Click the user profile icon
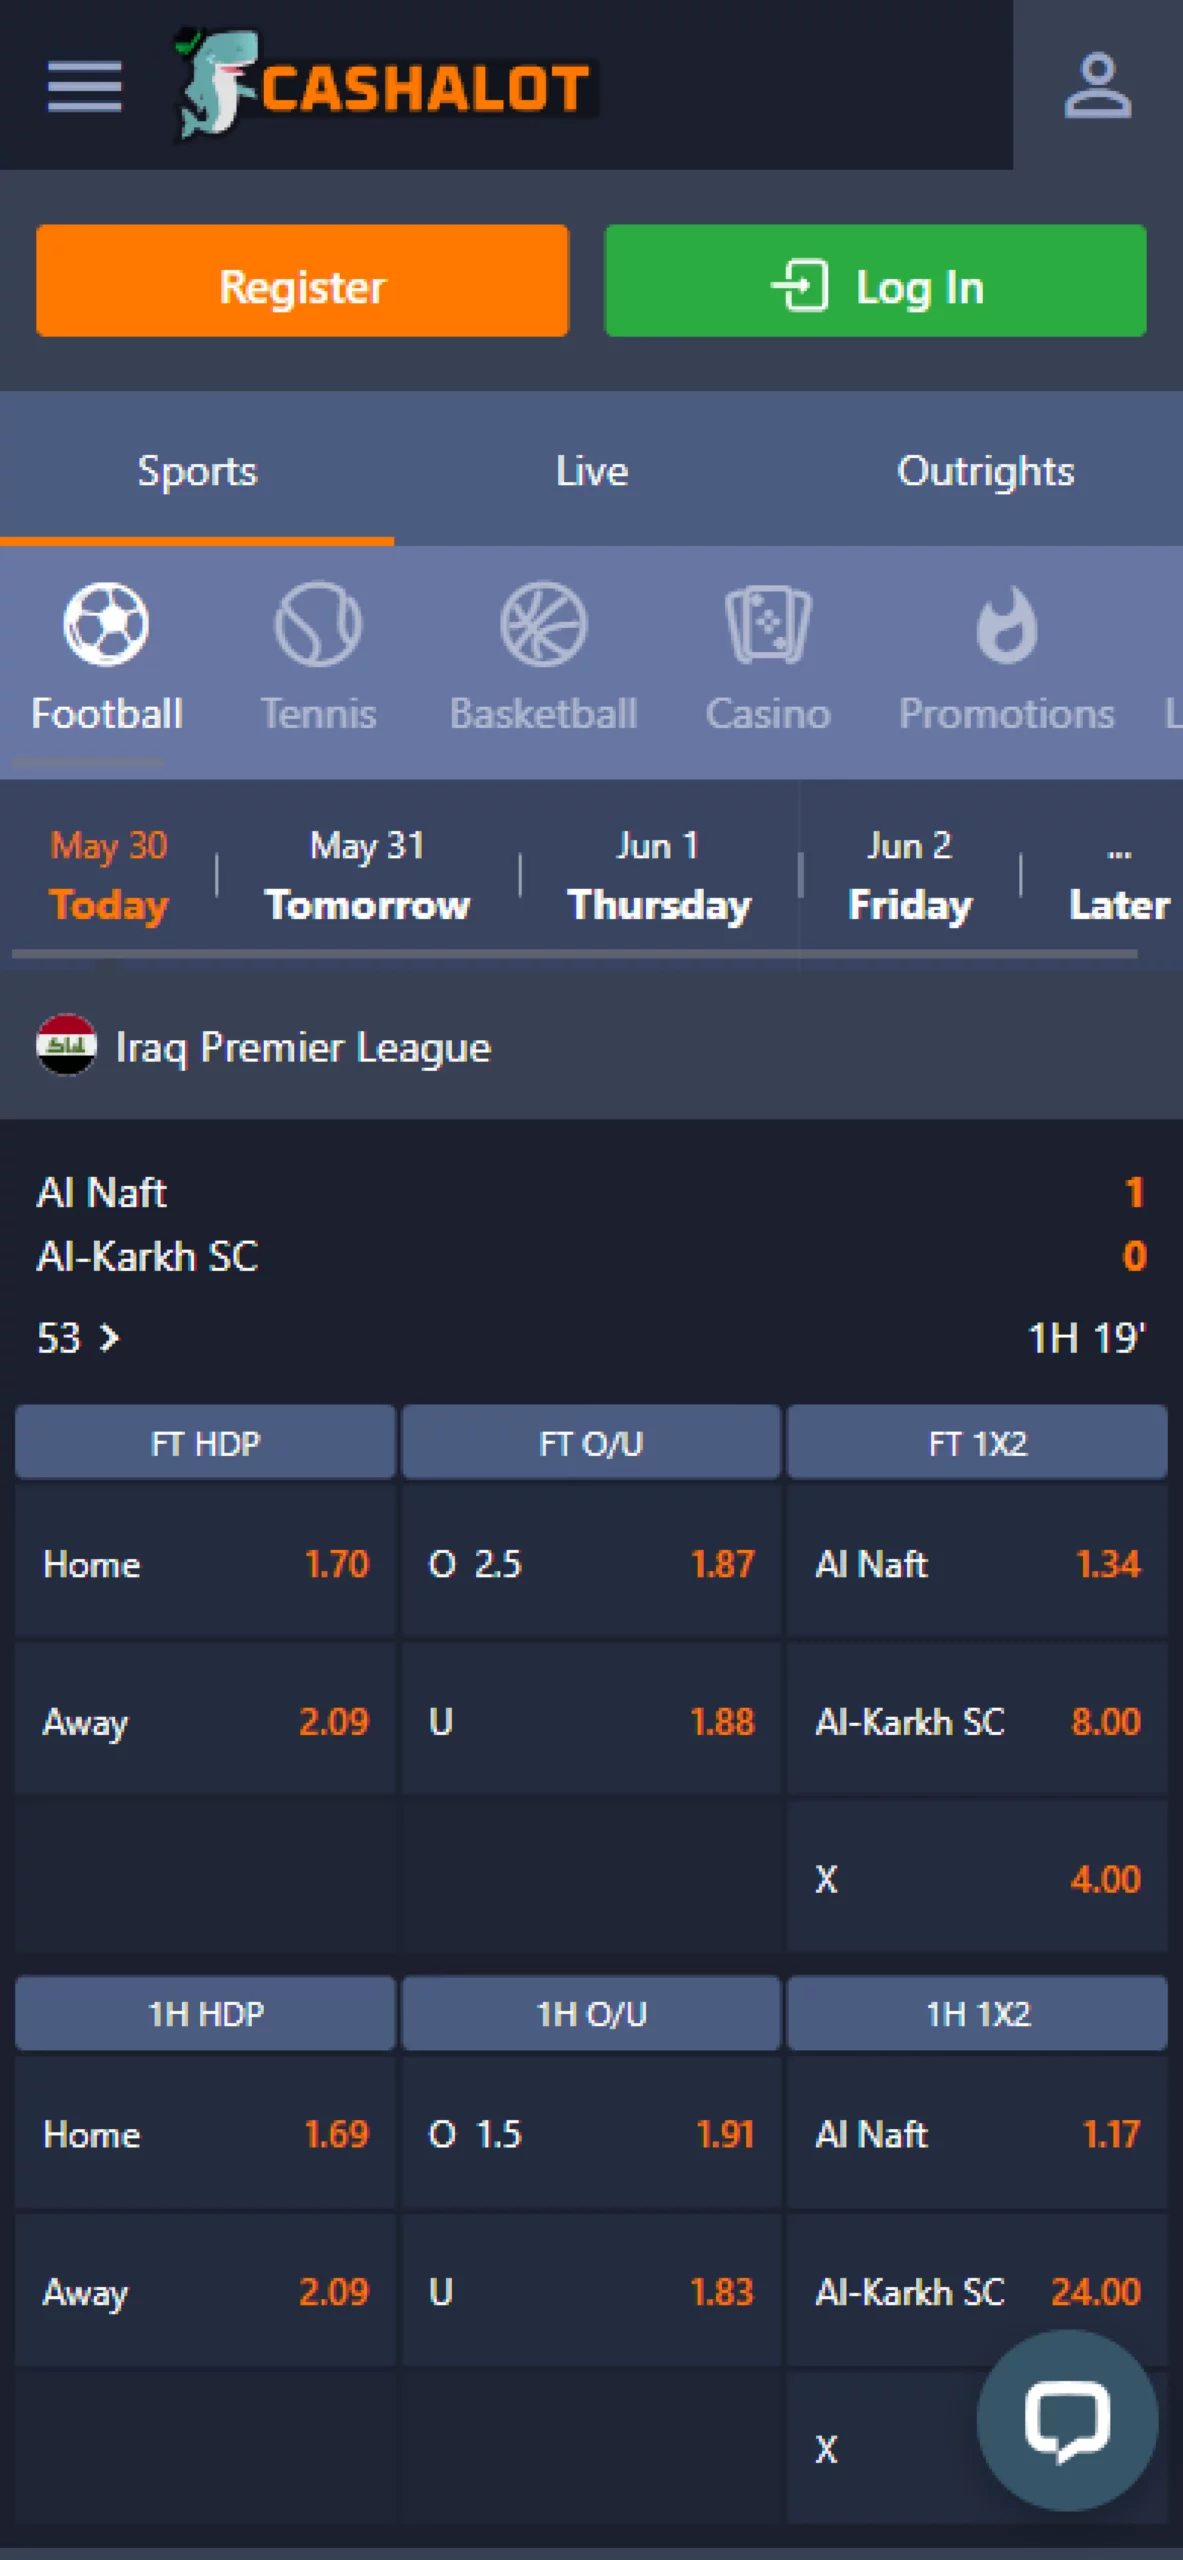The width and height of the screenshot is (1183, 2560). pyautogui.click(x=1097, y=86)
